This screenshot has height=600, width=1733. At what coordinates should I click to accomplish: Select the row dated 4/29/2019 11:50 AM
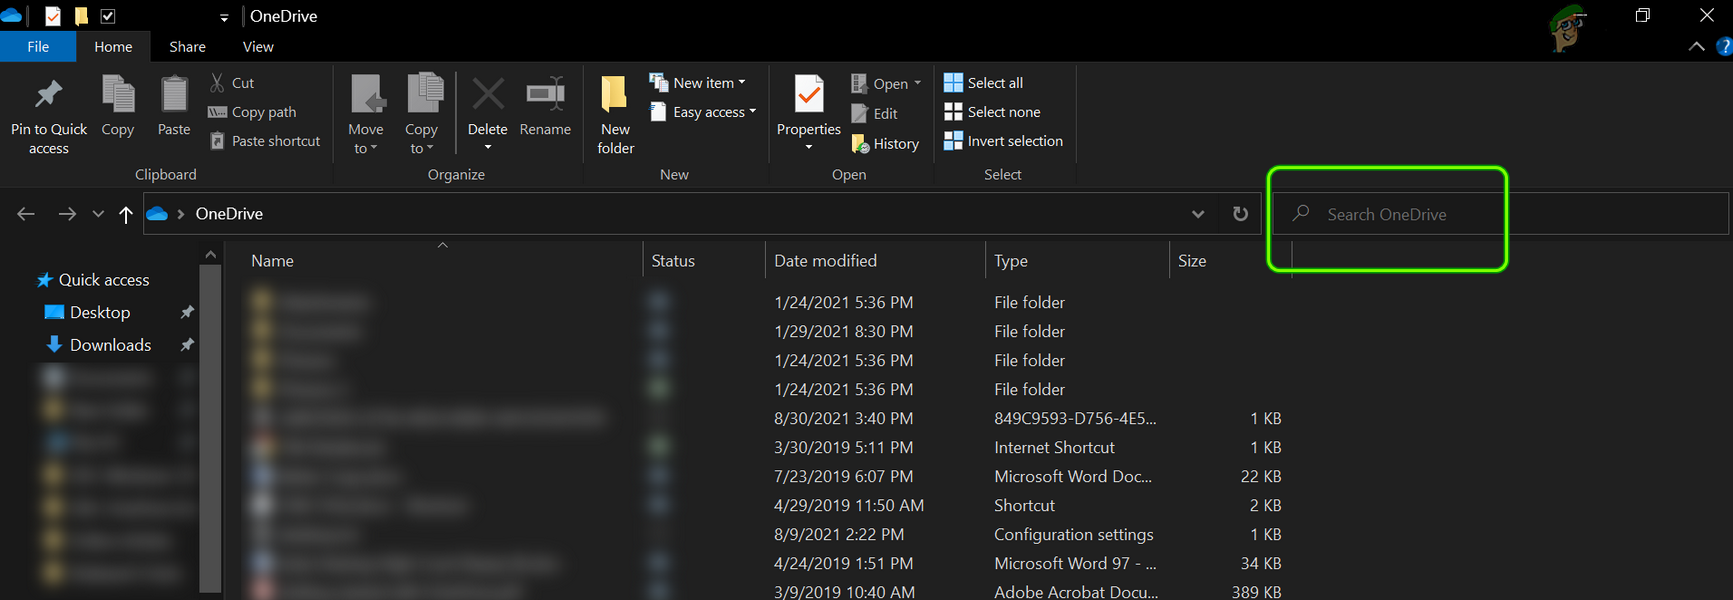click(766, 505)
